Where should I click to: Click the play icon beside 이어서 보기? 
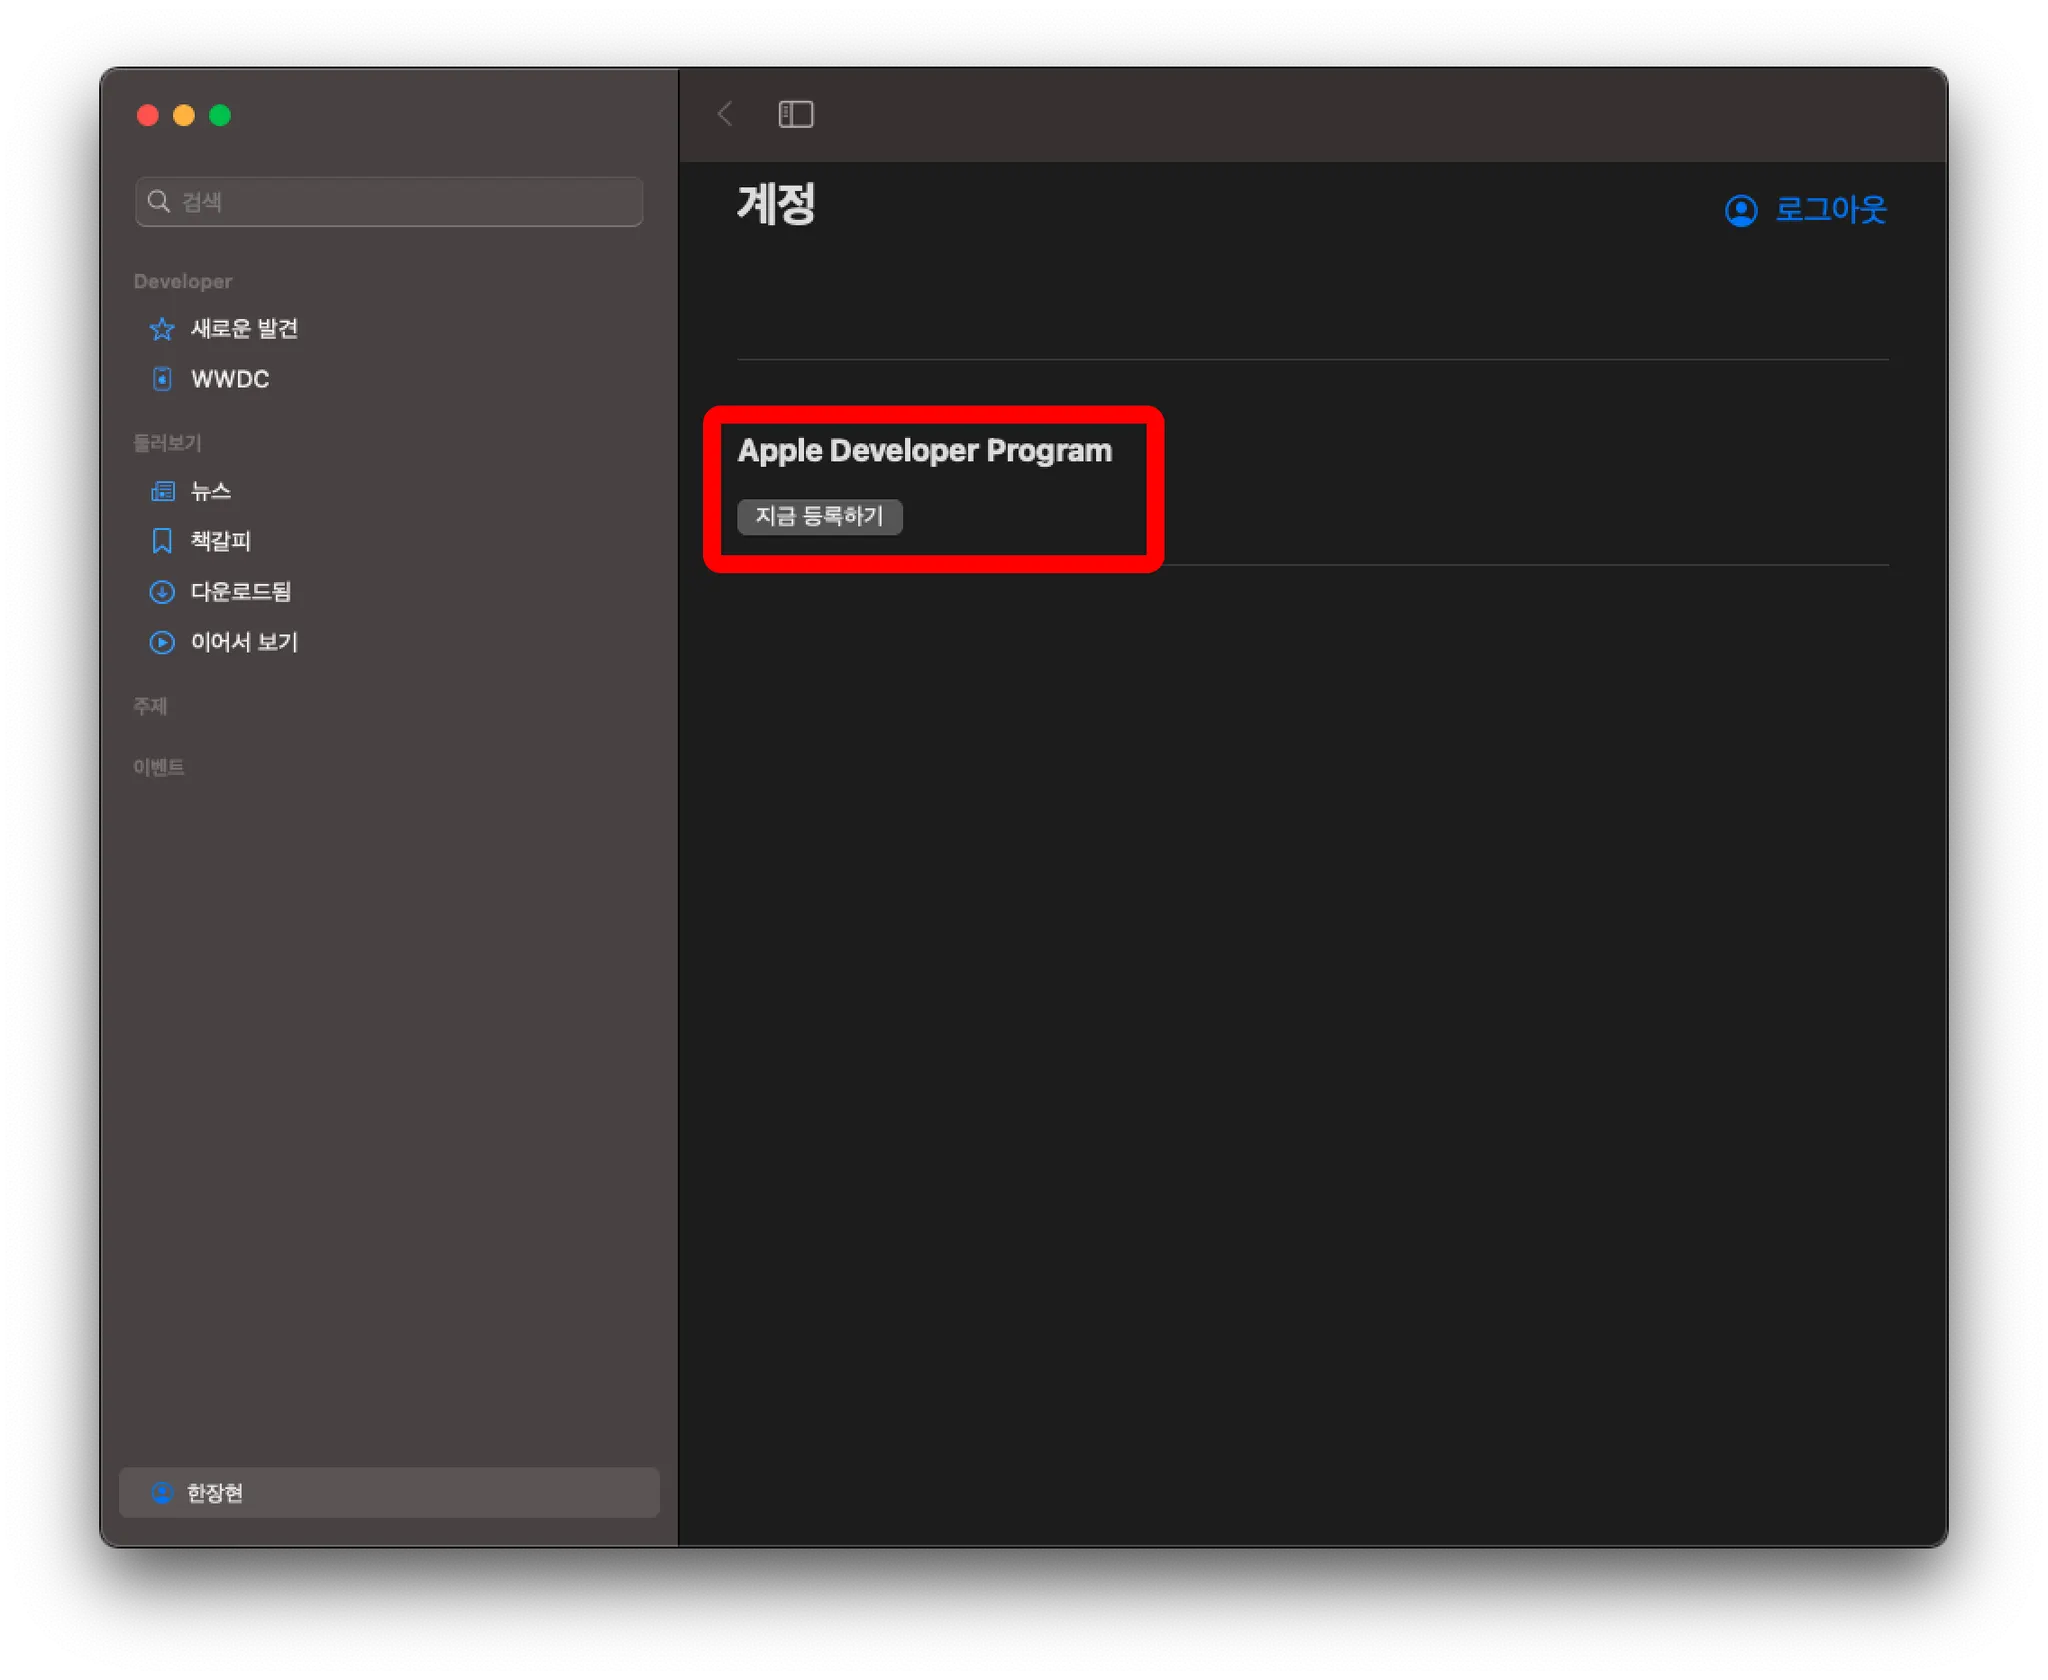click(161, 642)
